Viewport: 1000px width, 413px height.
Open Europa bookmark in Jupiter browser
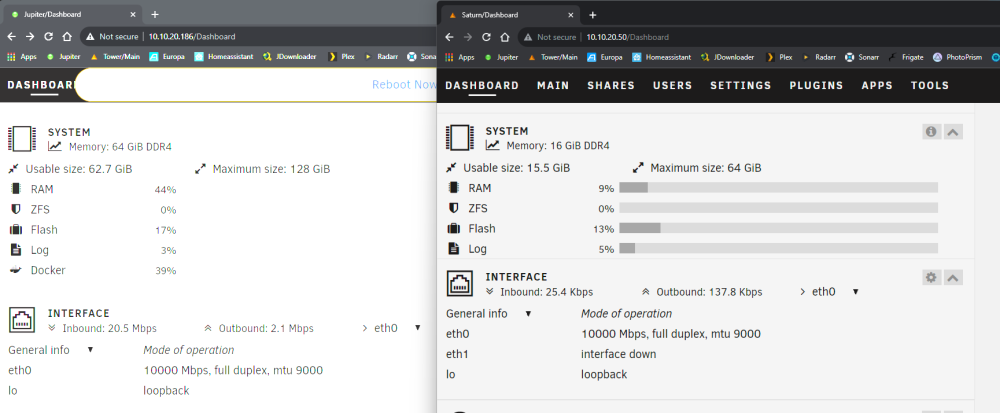pyautogui.click(x=167, y=56)
